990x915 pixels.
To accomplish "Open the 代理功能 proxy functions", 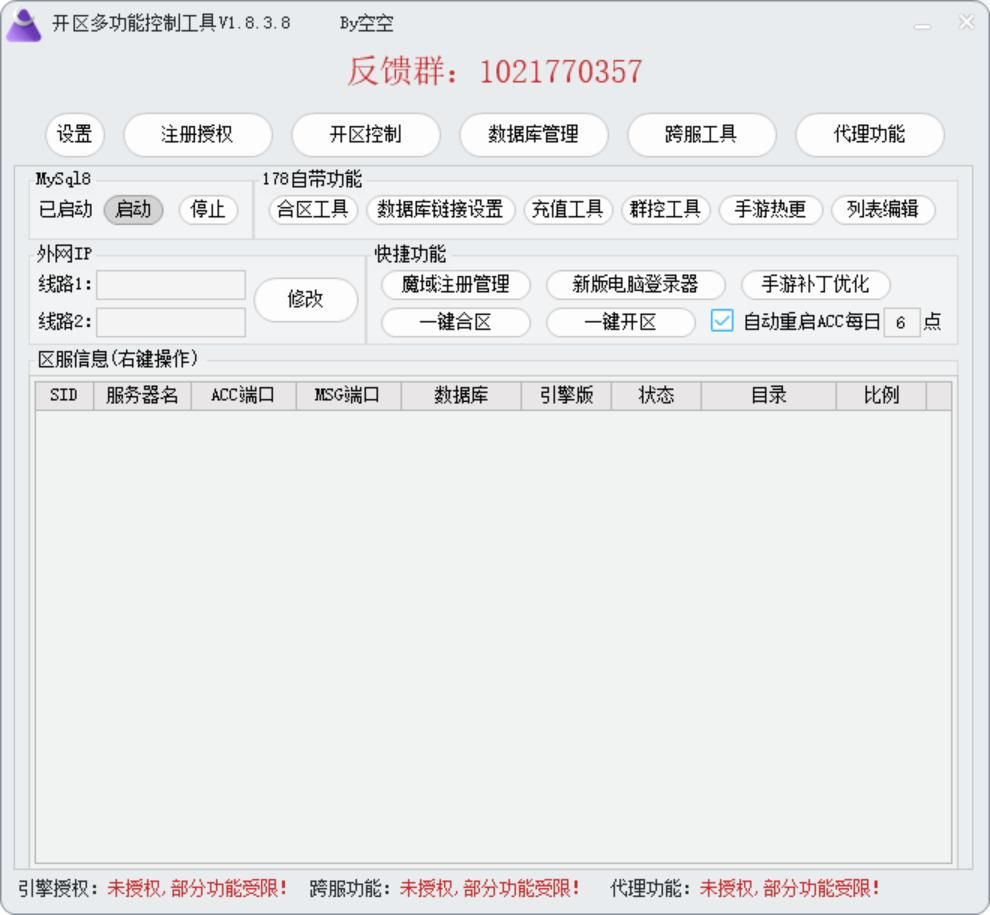I will (868, 135).
